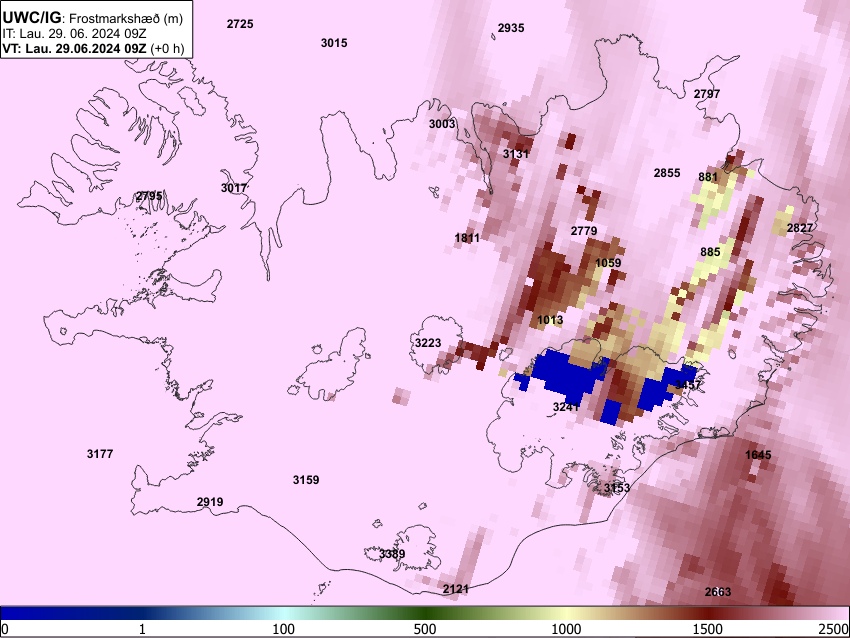Click the 3457 value label
Screen dimensions: 850x638
point(688,385)
